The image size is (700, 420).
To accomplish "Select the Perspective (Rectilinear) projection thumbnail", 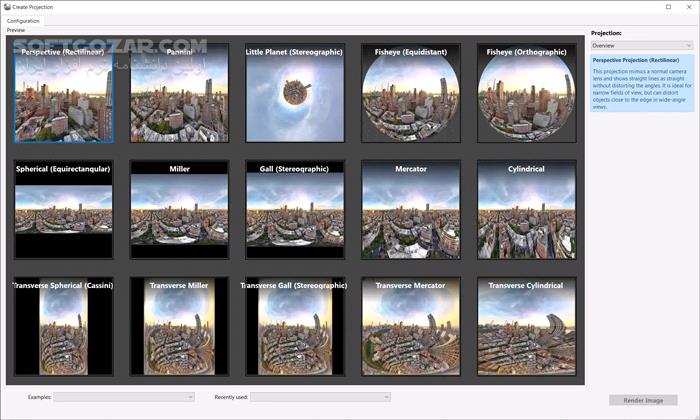I will click(x=64, y=93).
